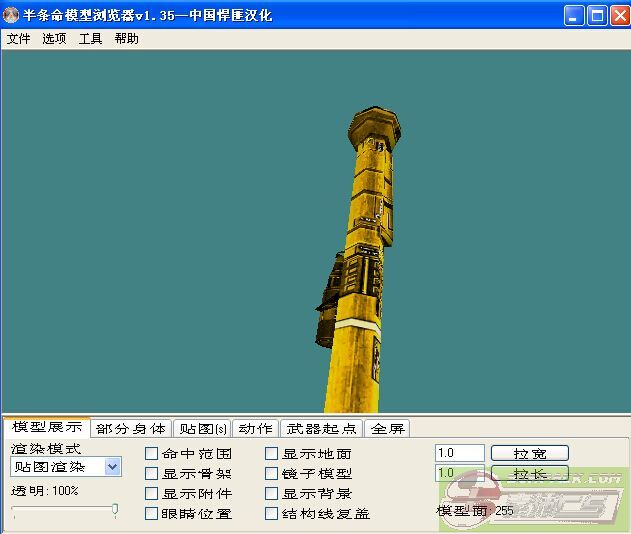Toggle the 显示骨架 checkbox

coord(152,474)
